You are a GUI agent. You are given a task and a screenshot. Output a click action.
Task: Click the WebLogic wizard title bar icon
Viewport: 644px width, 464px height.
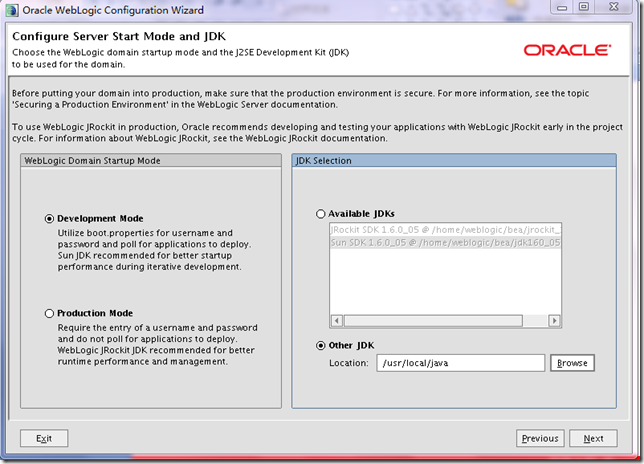pos(12,10)
